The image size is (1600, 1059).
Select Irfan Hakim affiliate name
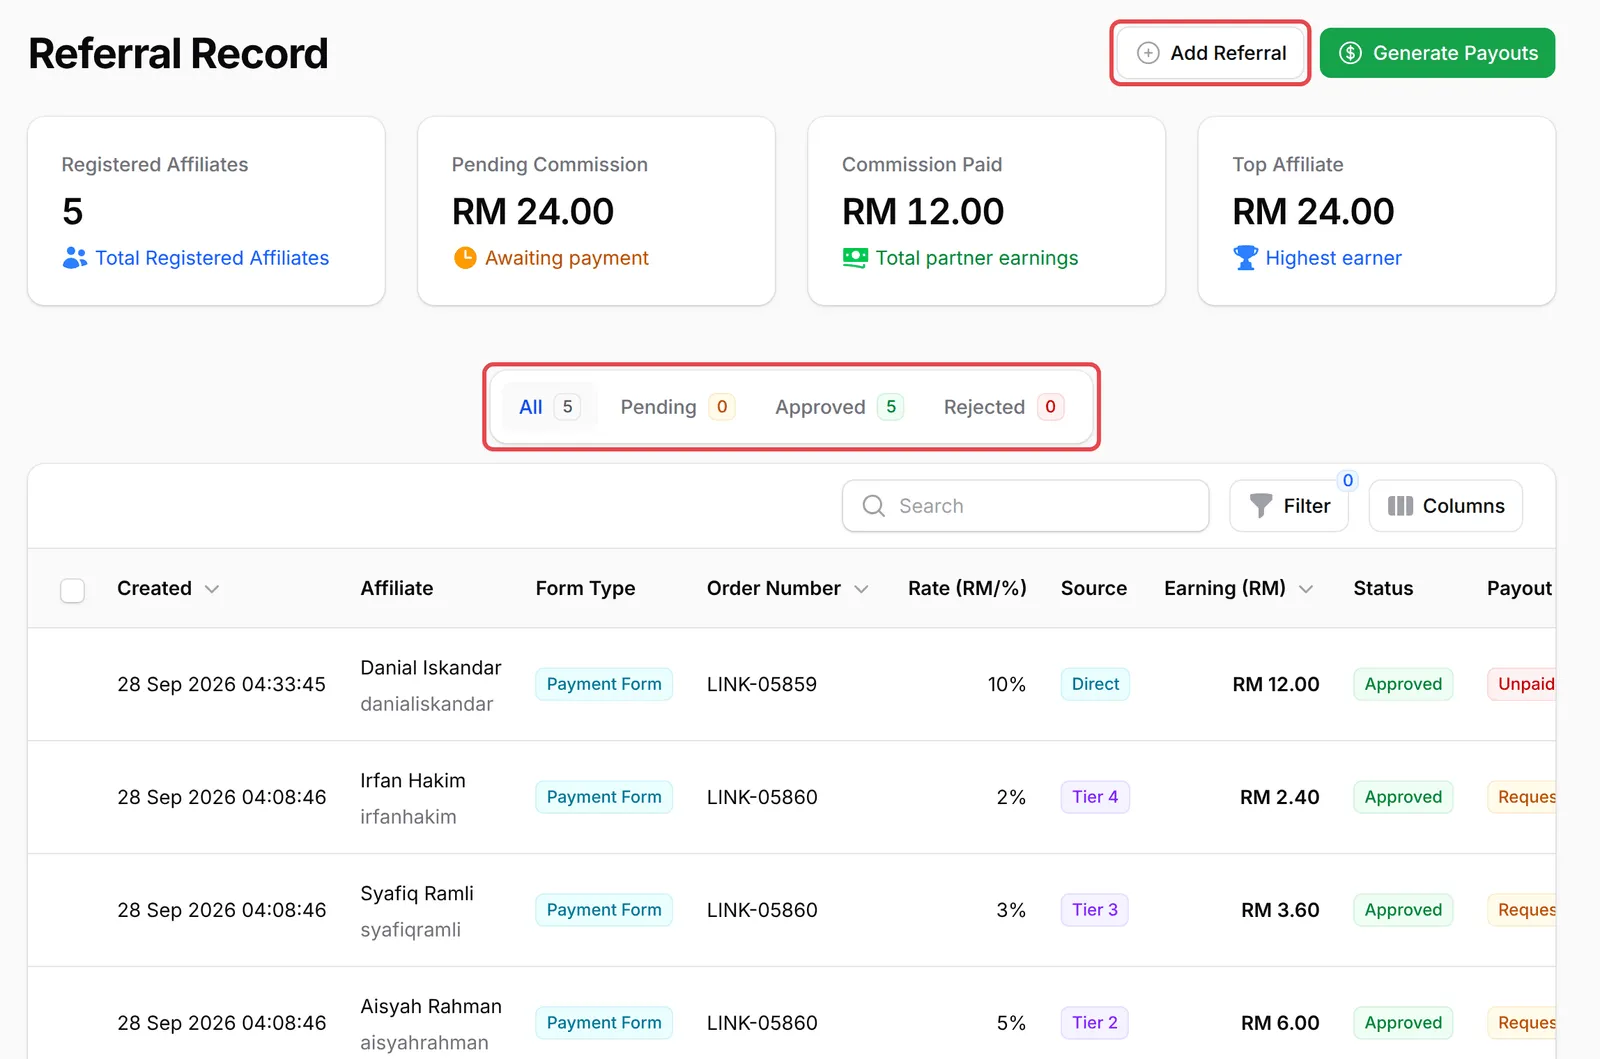(x=412, y=780)
